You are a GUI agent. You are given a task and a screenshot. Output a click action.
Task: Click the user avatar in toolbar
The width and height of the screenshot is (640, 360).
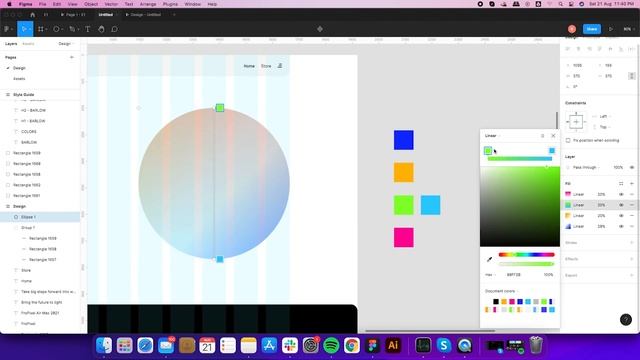coord(572,29)
